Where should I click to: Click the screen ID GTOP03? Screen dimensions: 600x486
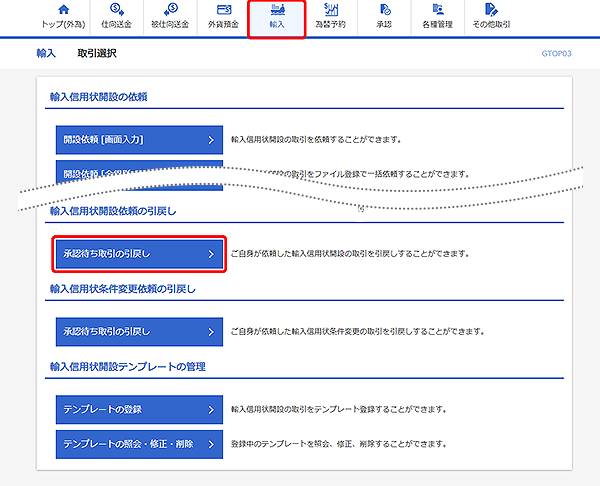[556, 54]
